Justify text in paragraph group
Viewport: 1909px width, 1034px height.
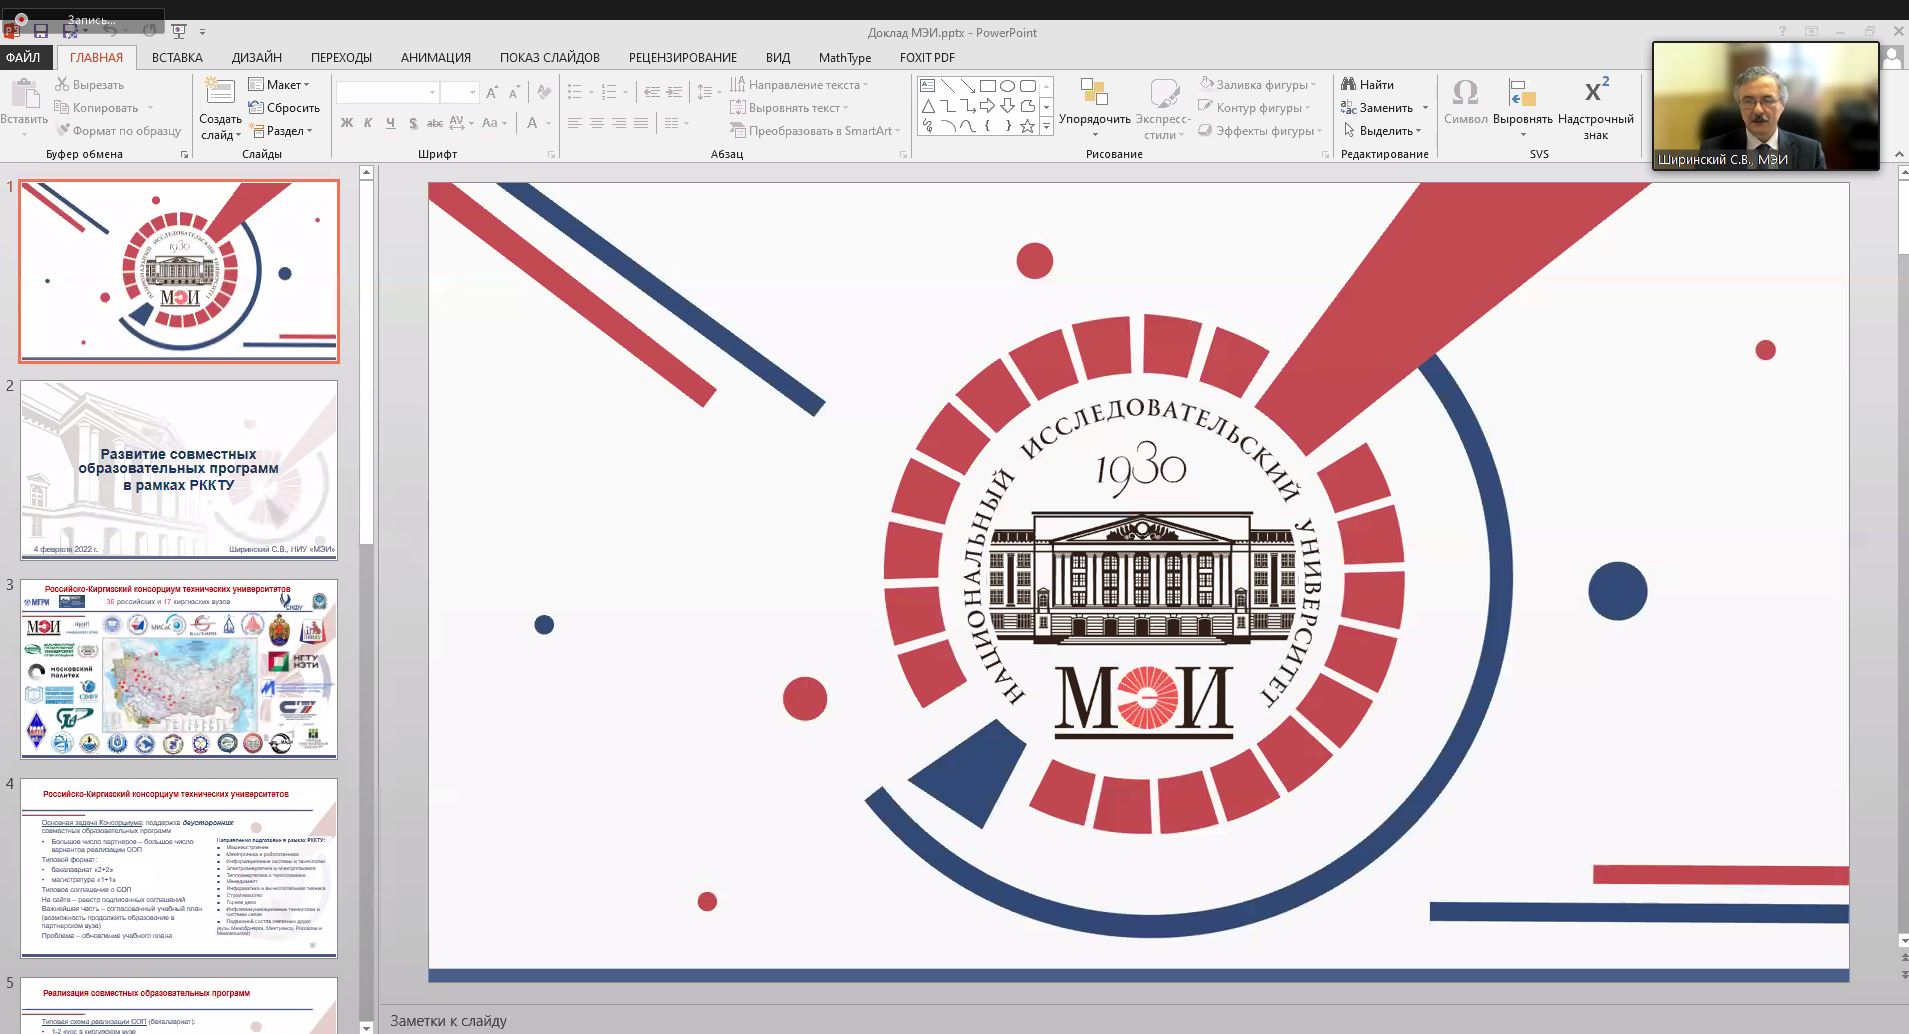[x=641, y=123]
